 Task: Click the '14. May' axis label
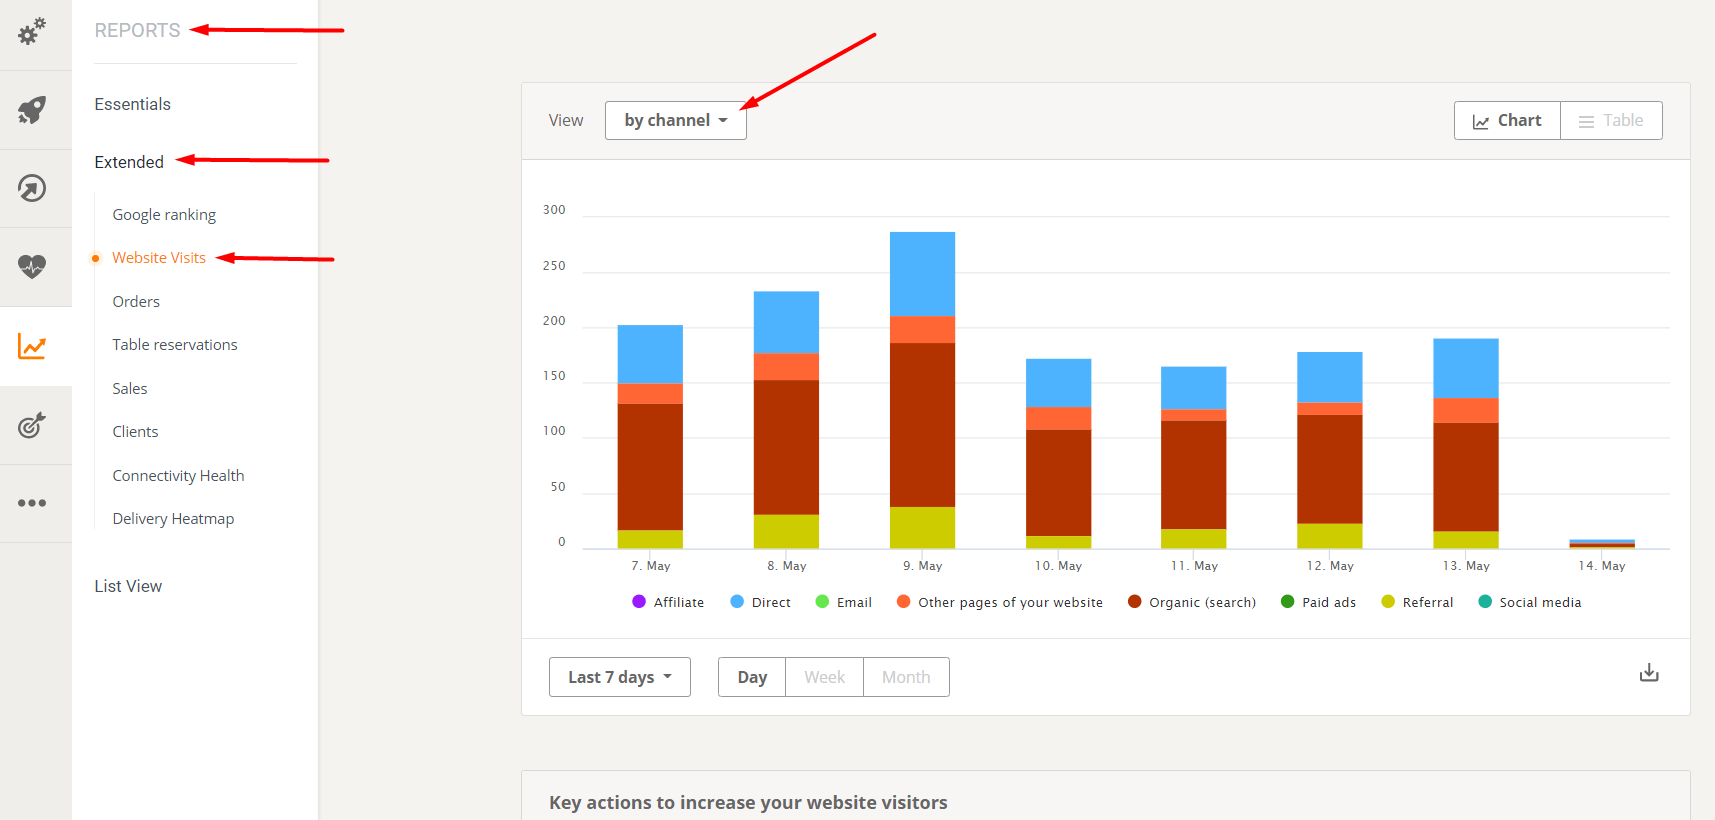pyautogui.click(x=1602, y=566)
